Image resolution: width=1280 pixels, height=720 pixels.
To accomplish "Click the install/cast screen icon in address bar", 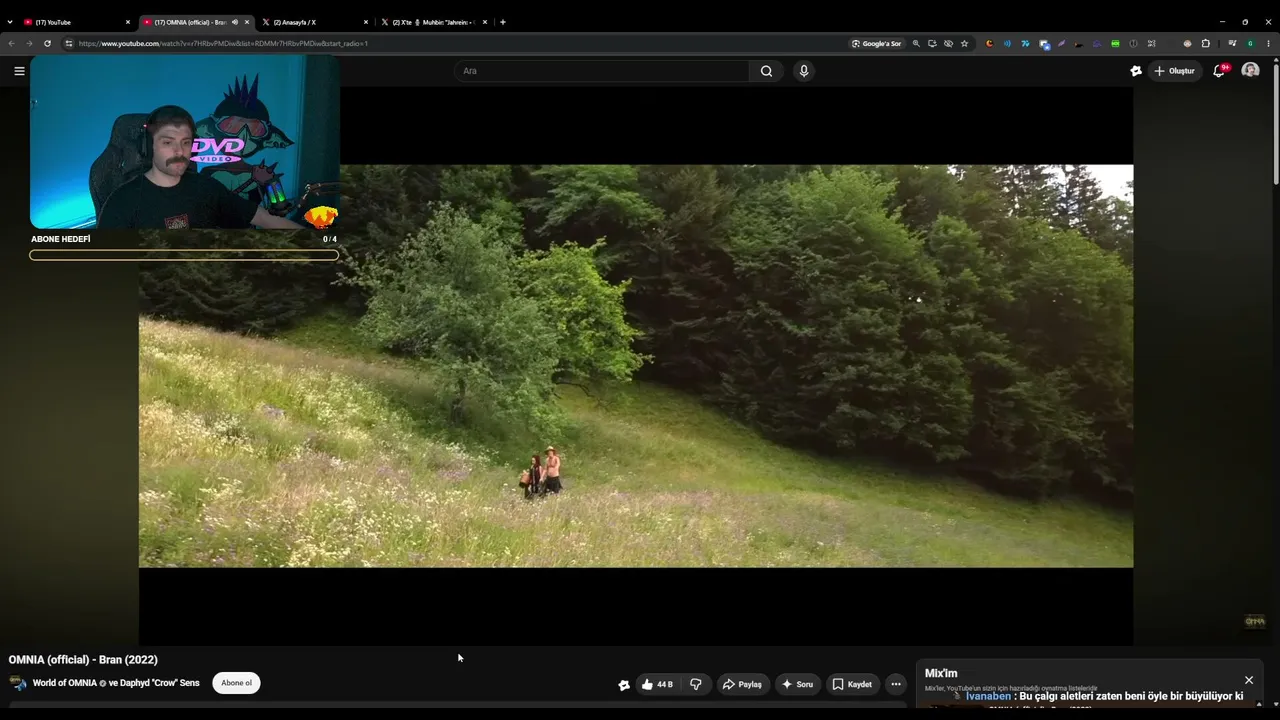I will tap(932, 43).
